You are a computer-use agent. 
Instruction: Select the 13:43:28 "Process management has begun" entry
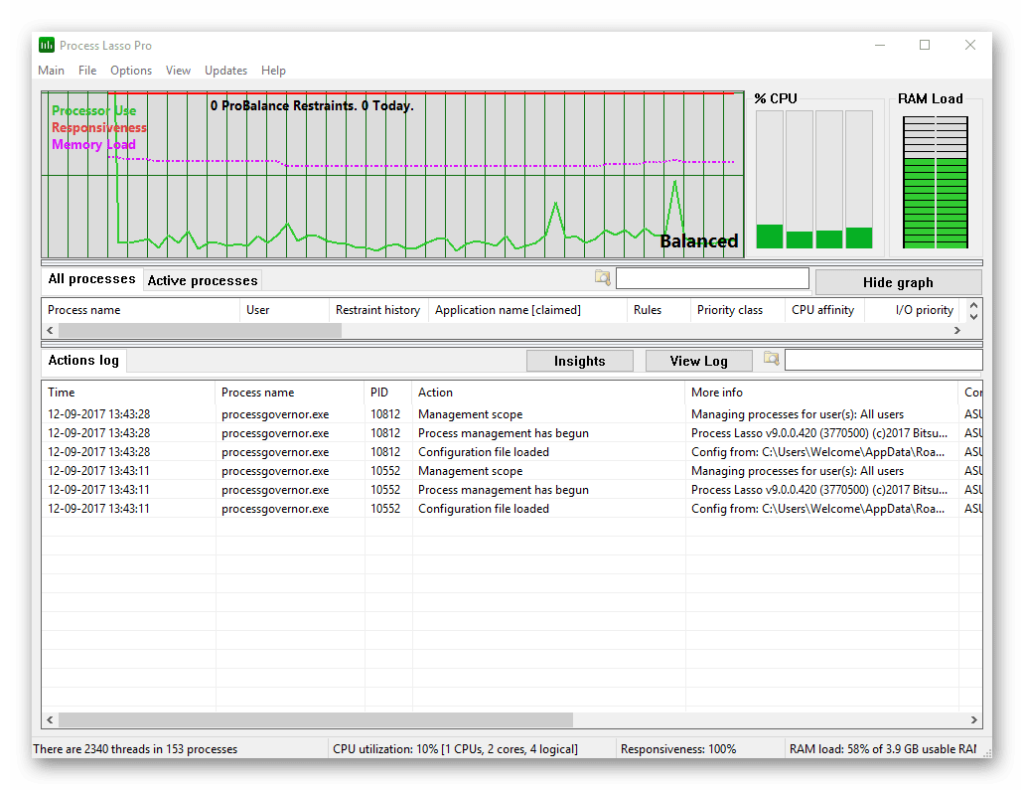pyautogui.click(x=512, y=433)
